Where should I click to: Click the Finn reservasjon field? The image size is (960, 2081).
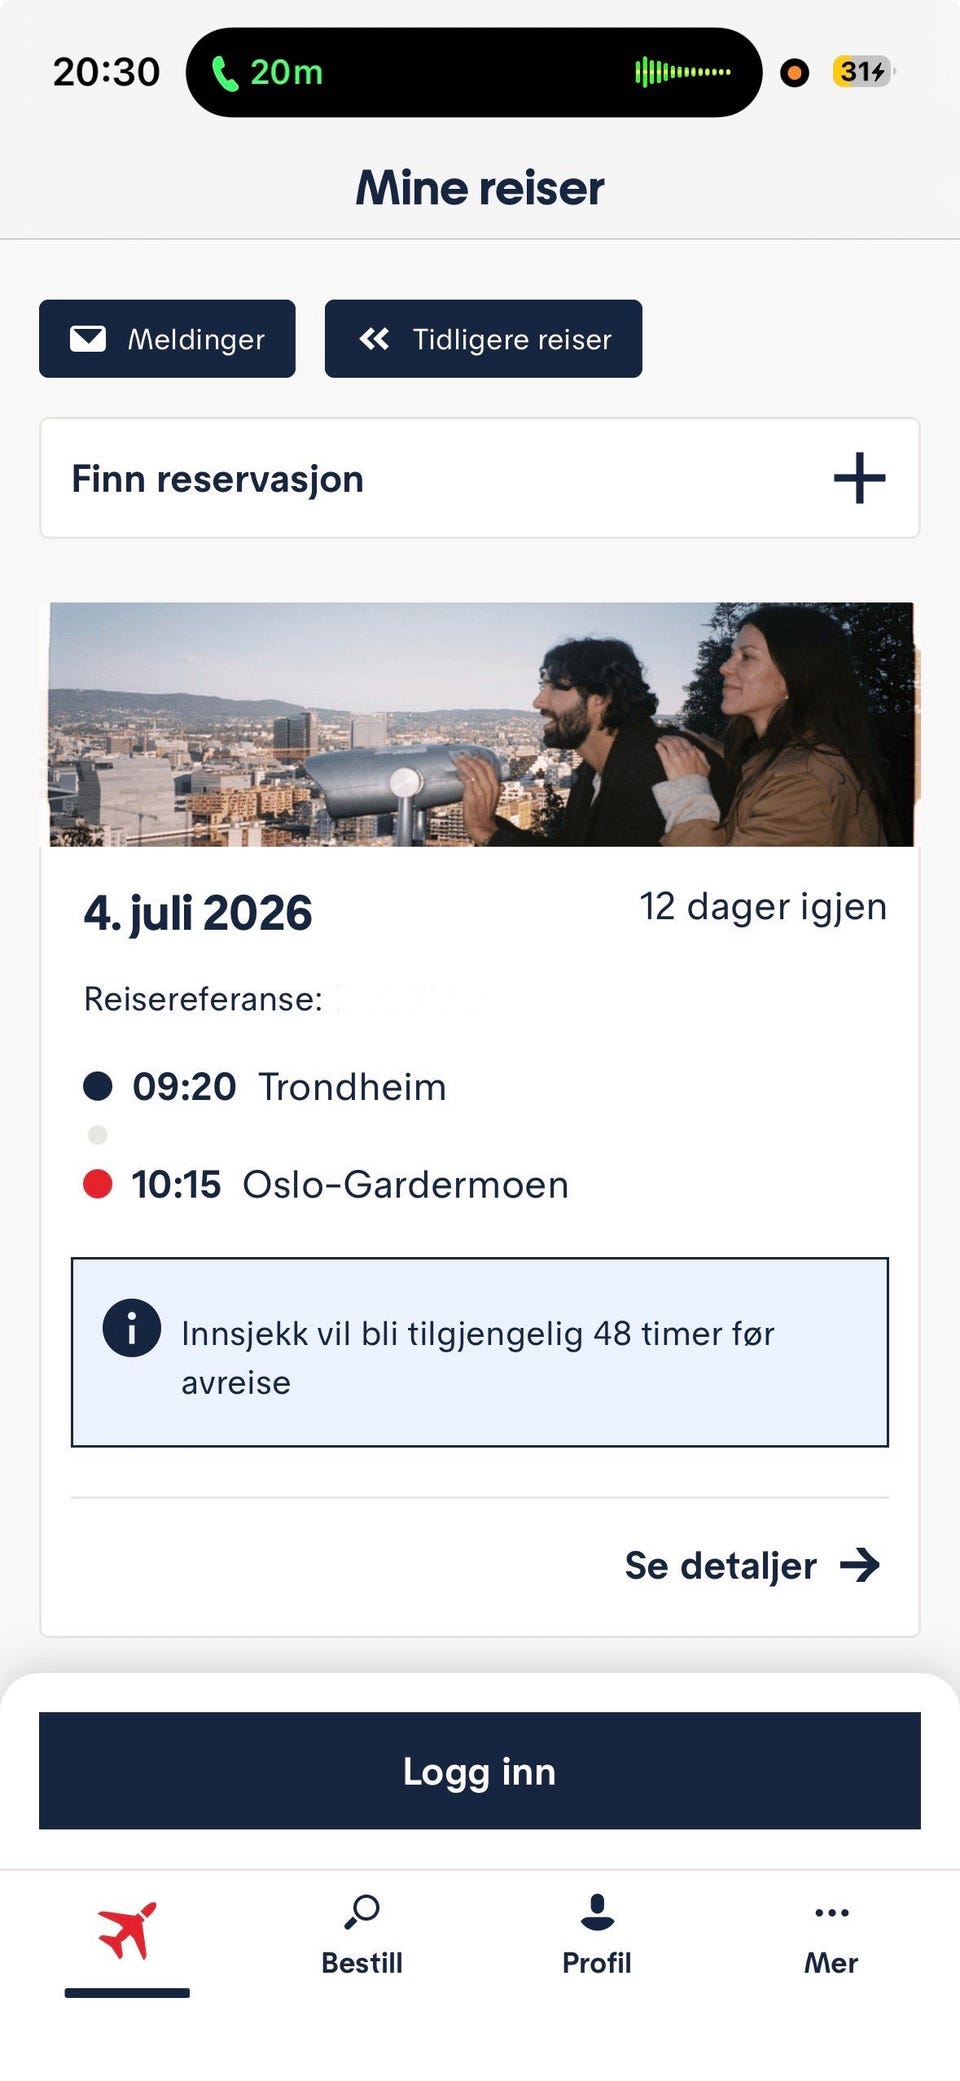coord(480,478)
